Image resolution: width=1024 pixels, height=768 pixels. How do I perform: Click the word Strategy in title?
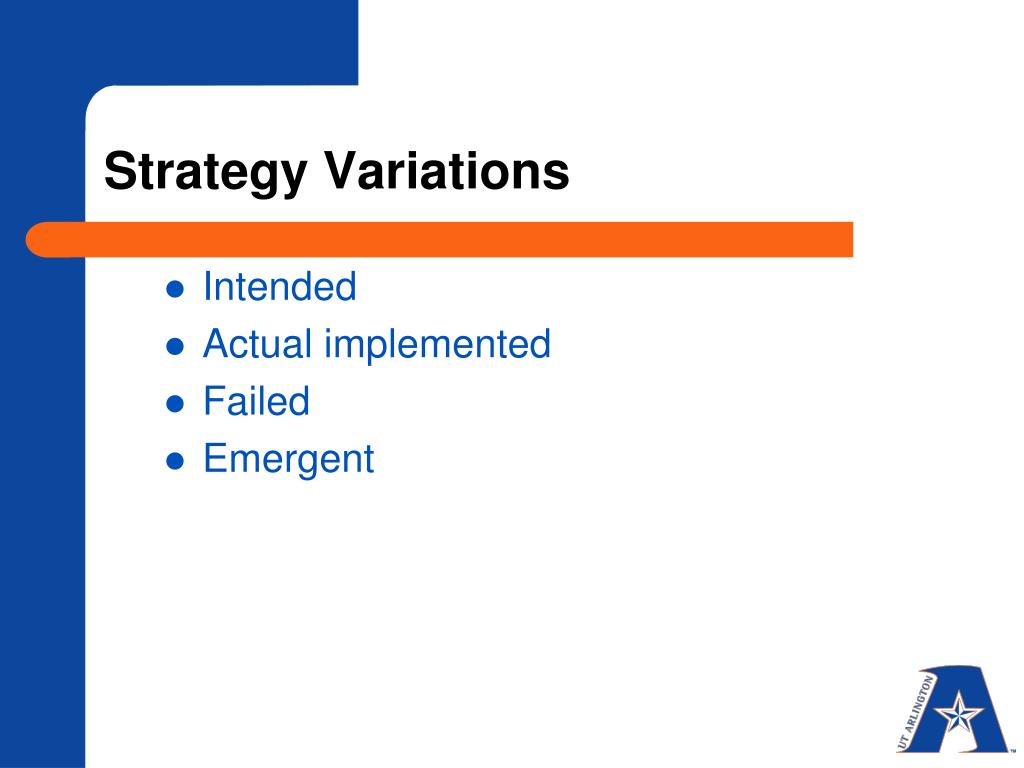point(205,172)
